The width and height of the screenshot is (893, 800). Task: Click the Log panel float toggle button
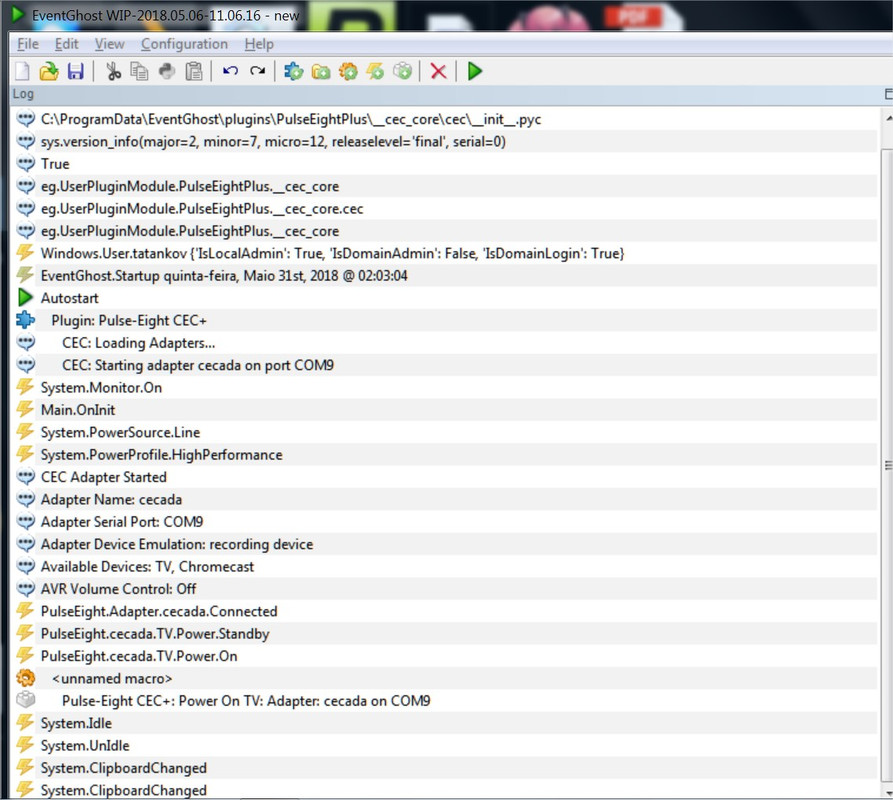pyautogui.click(x=888, y=94)
